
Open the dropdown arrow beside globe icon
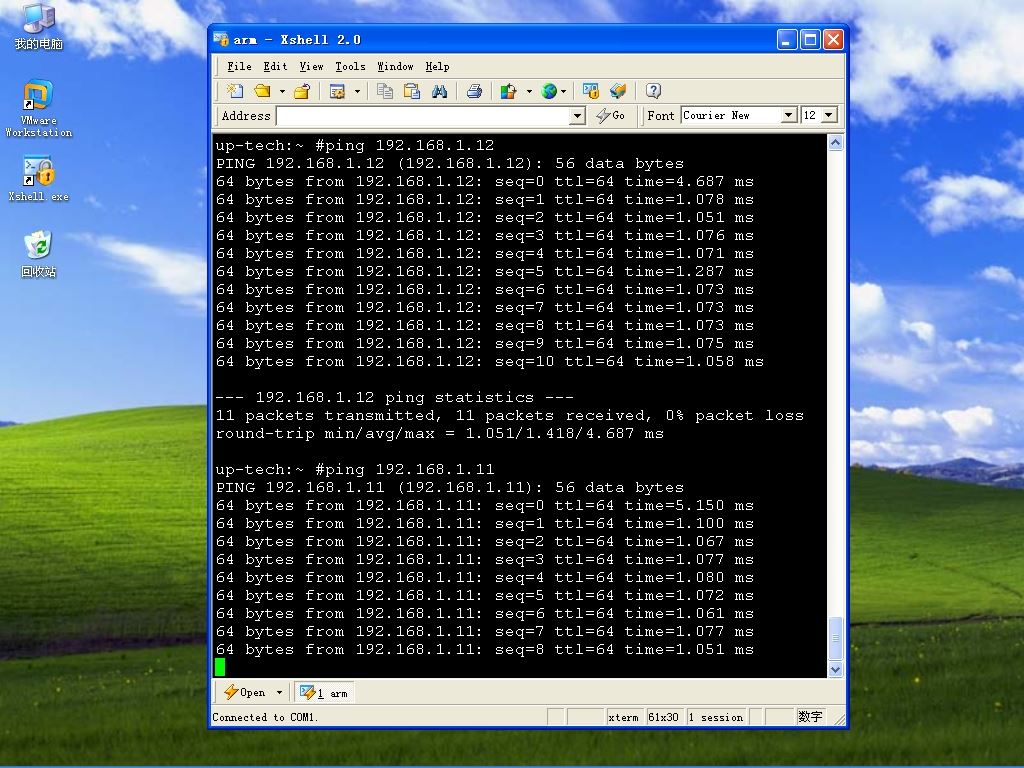[x=564, y=91]
